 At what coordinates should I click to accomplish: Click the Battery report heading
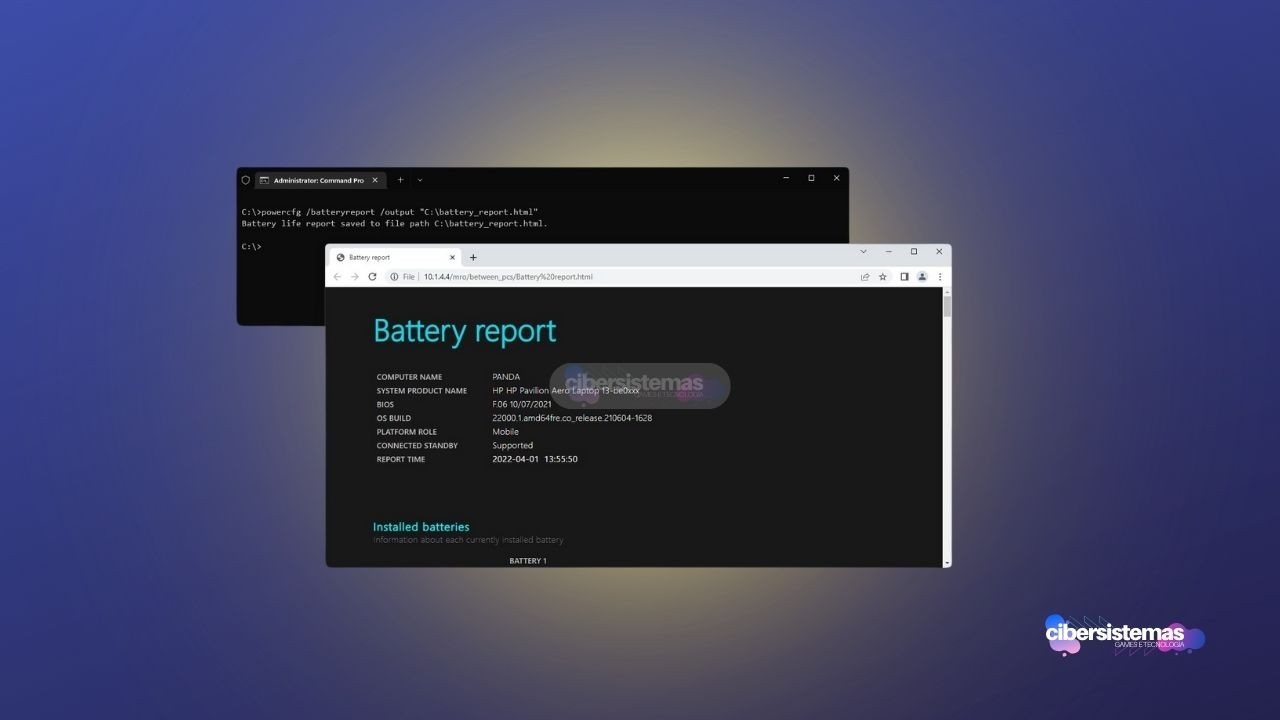coord(465,331)
